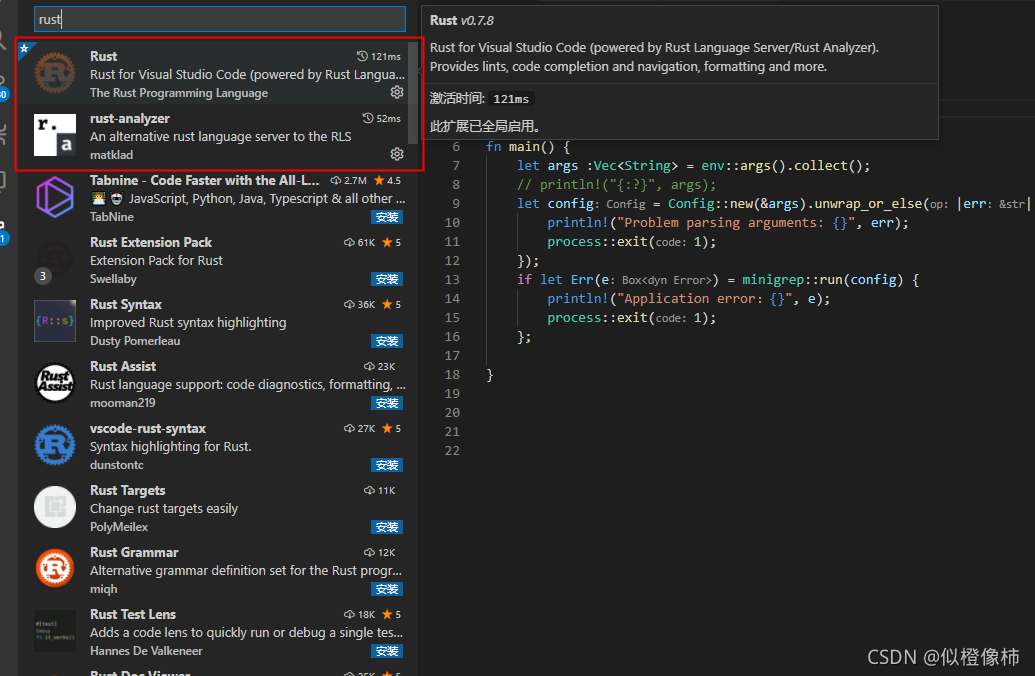This screenshot has height=676, width=1035.
Task: Open the 'vscode-rust-syntax' extension title
Action: [x=148, y=428]
